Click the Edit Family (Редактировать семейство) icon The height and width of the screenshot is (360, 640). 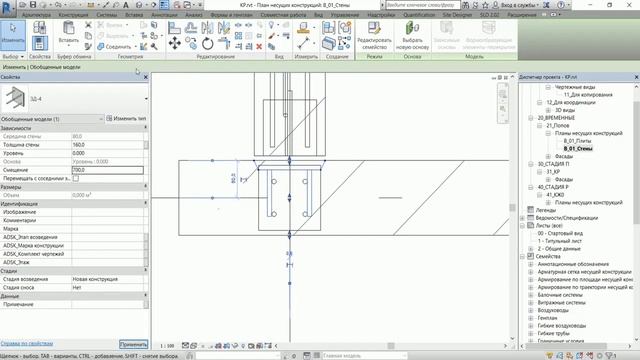pyautogui.click(x=374, y=28)
